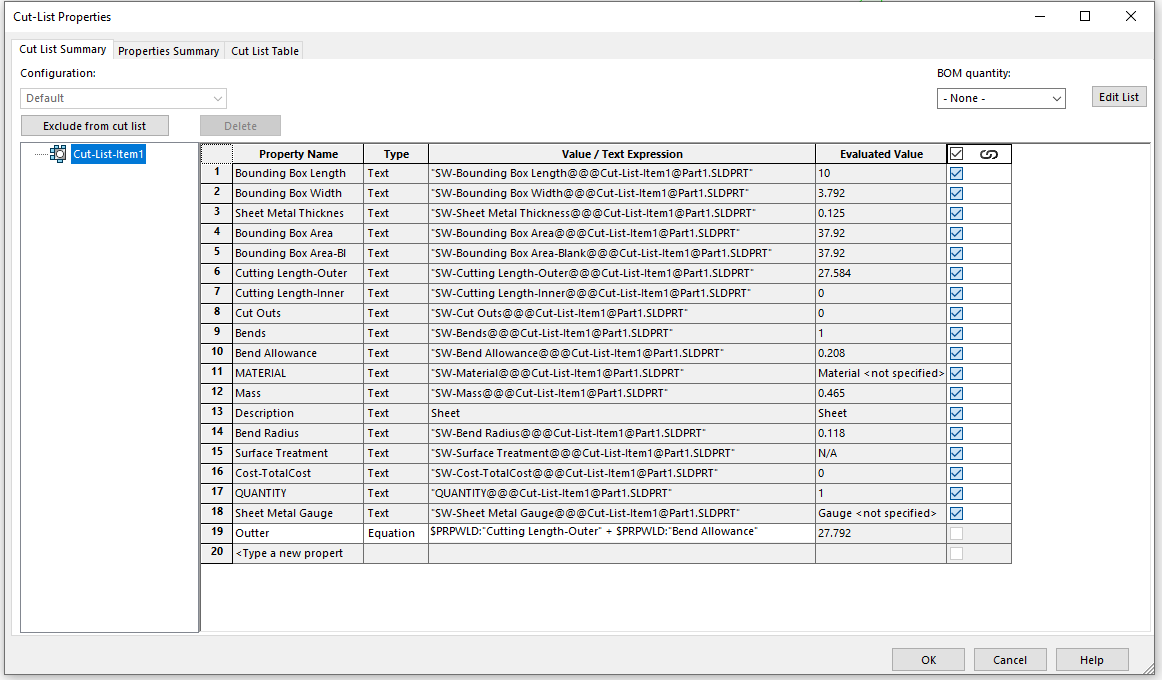Uncheck the Bounding Box Length row checkbox

click(957, 173)
